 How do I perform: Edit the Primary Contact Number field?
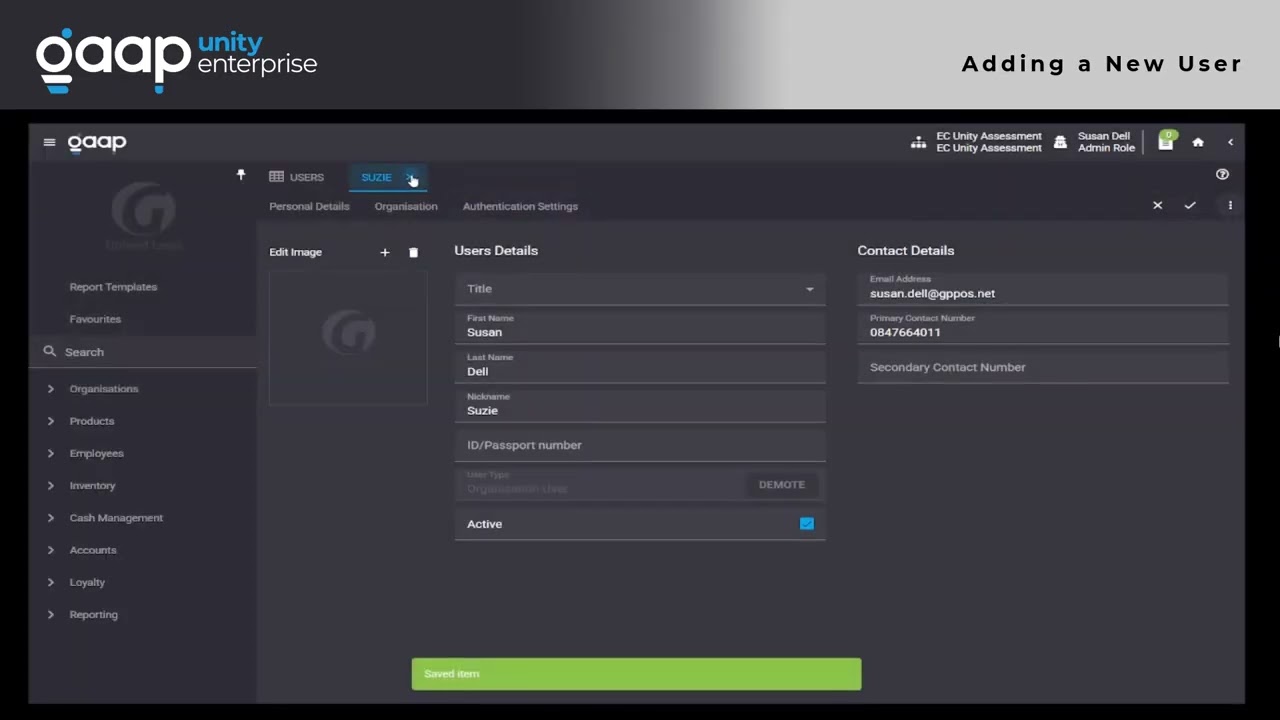click(1043, 327)
